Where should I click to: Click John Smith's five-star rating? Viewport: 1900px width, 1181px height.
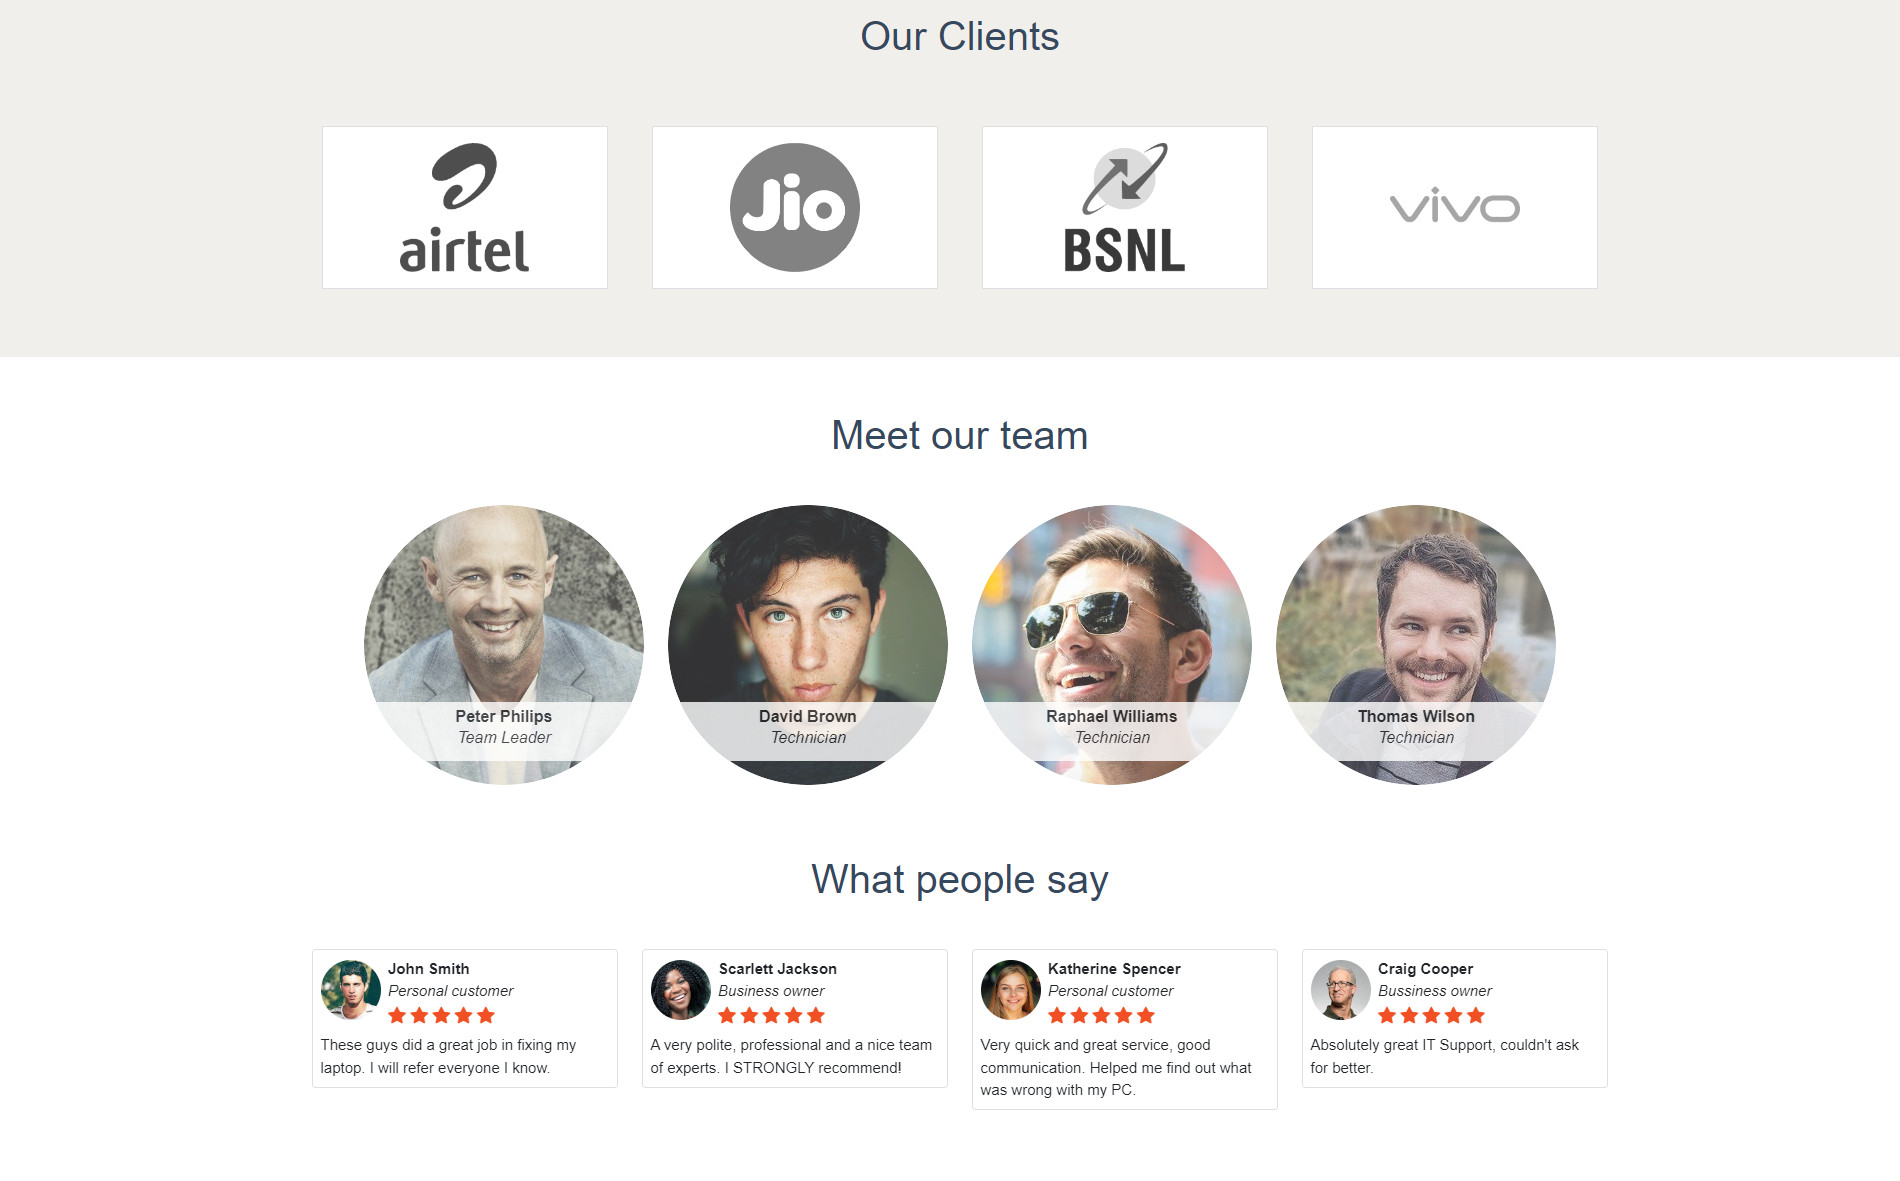tap(441, 1016)
